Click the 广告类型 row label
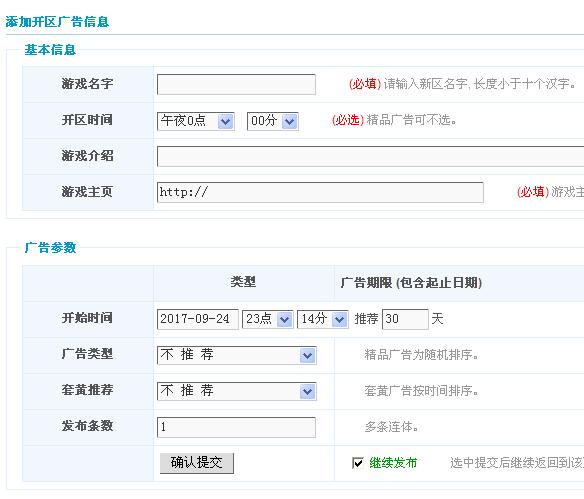 click(x=87, y=354)
